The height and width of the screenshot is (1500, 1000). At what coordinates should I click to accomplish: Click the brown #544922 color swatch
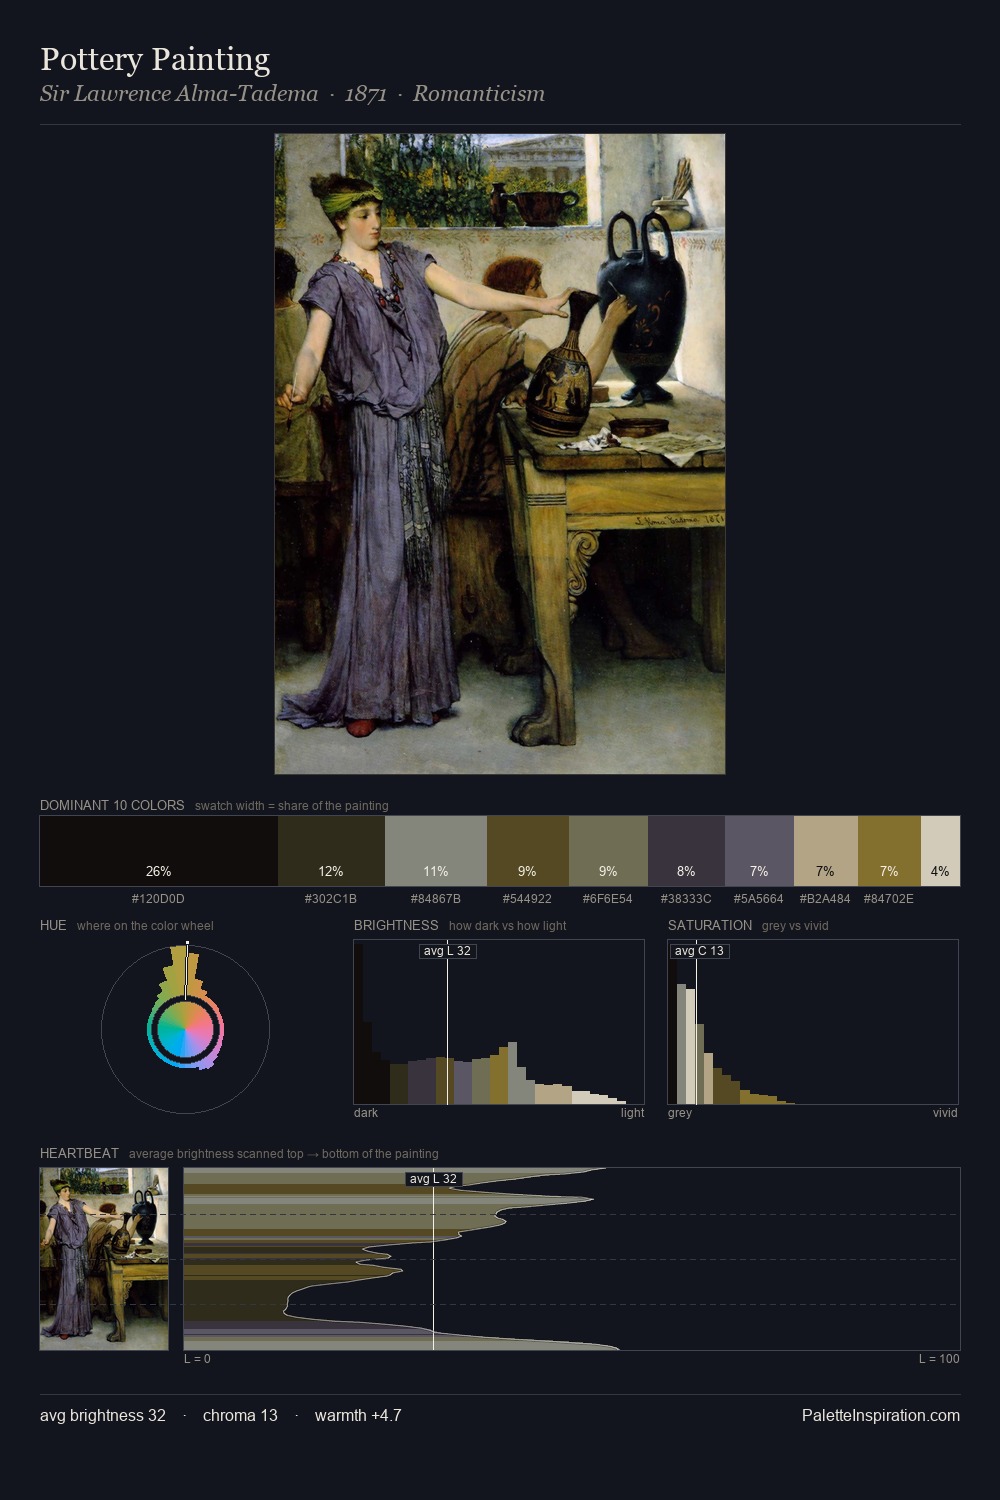(x=528, y=851)
